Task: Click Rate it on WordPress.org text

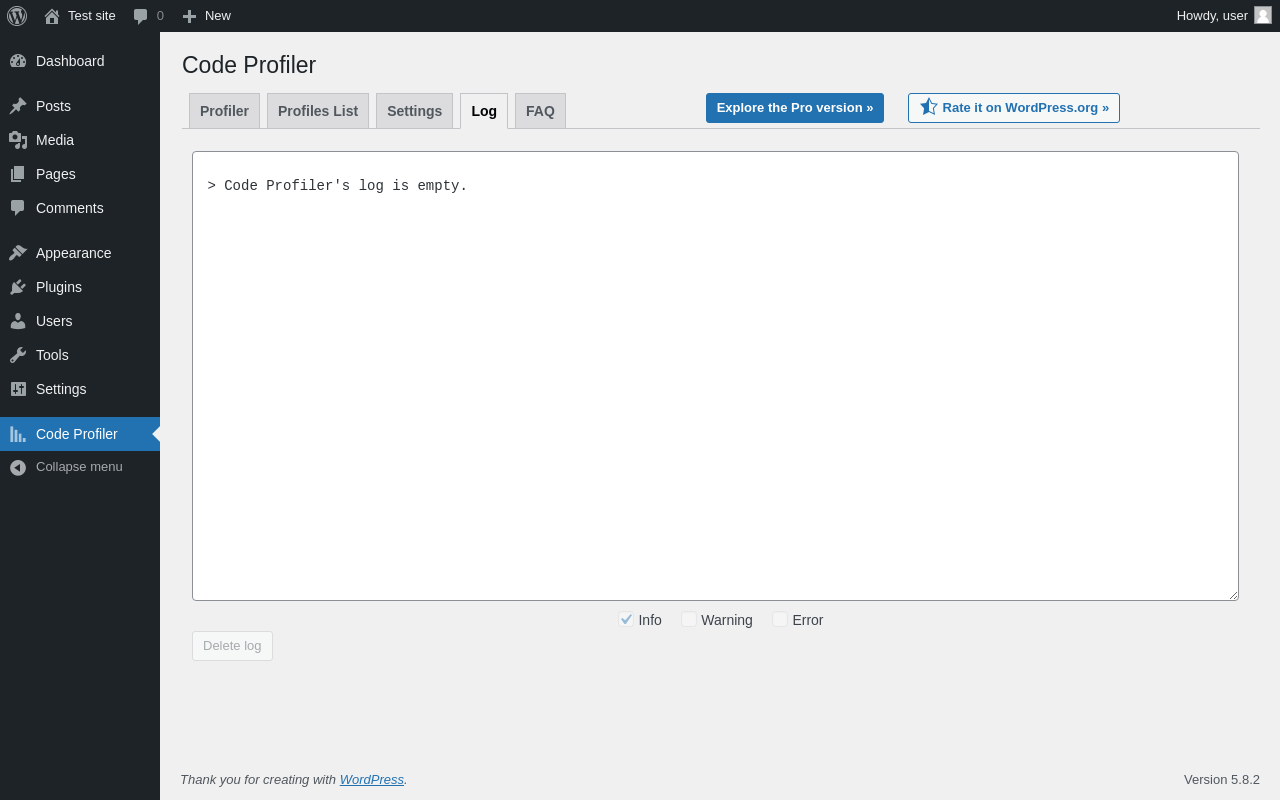Action: point(1026,108)
